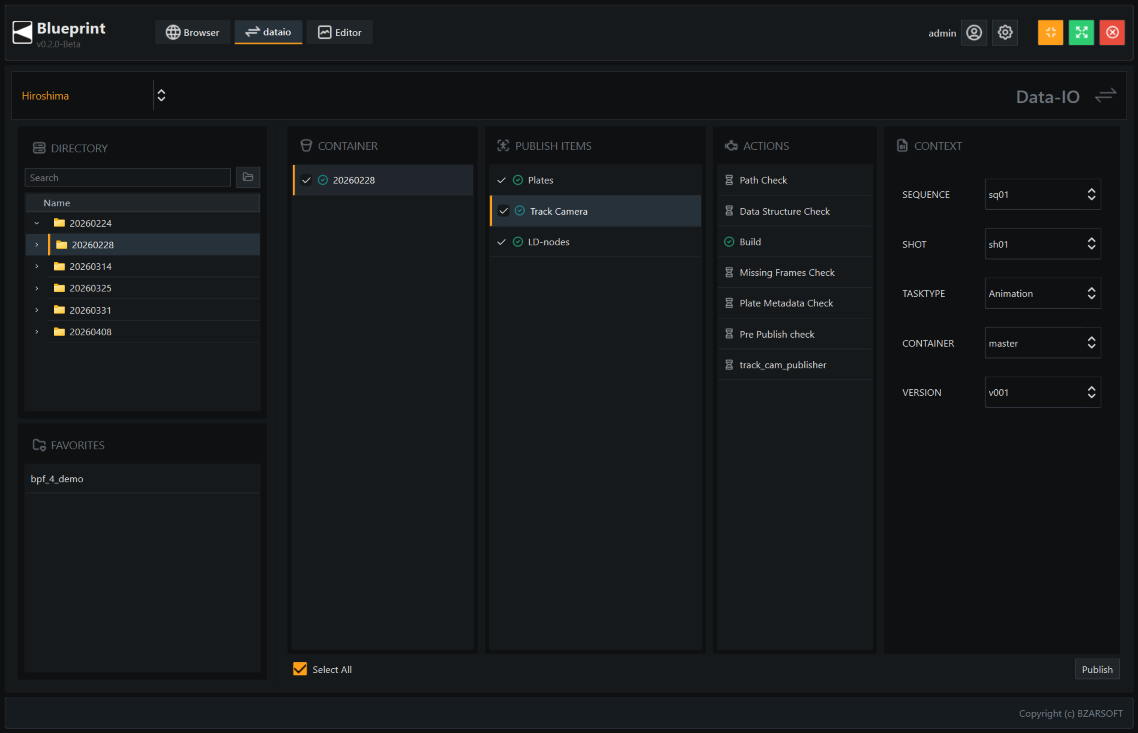Click the directory Search field

(x=128, y=178)
